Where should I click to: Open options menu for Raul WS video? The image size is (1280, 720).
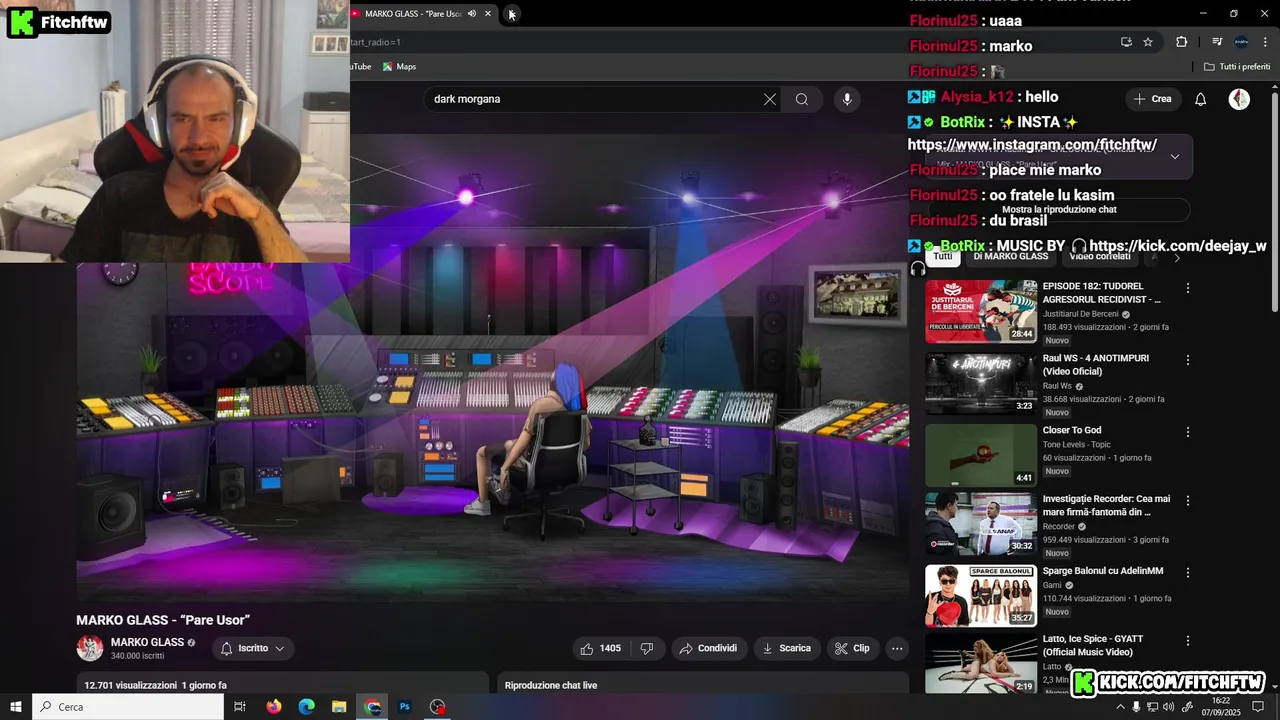point(1188,360)
